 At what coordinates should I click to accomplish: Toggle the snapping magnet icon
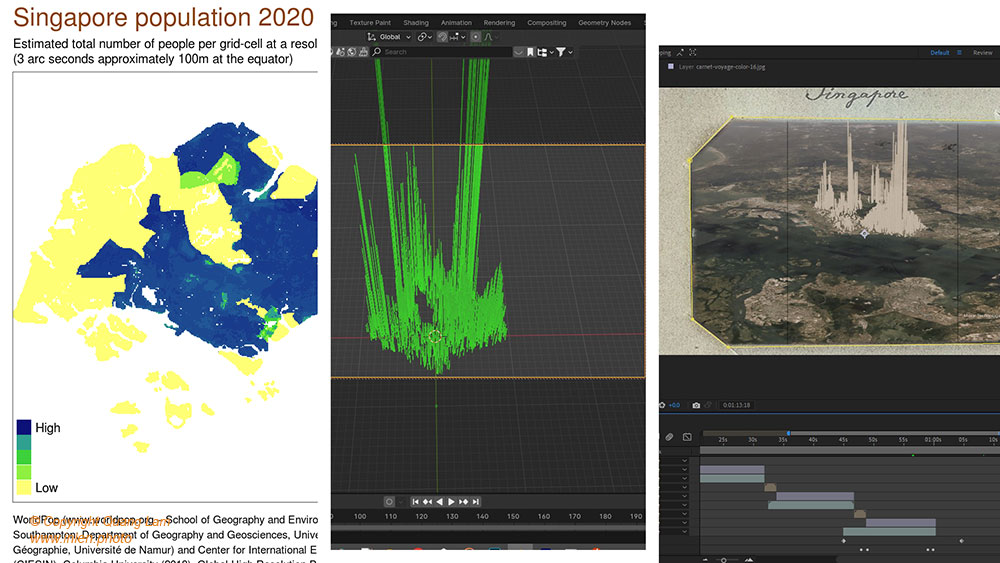(442, 37)
